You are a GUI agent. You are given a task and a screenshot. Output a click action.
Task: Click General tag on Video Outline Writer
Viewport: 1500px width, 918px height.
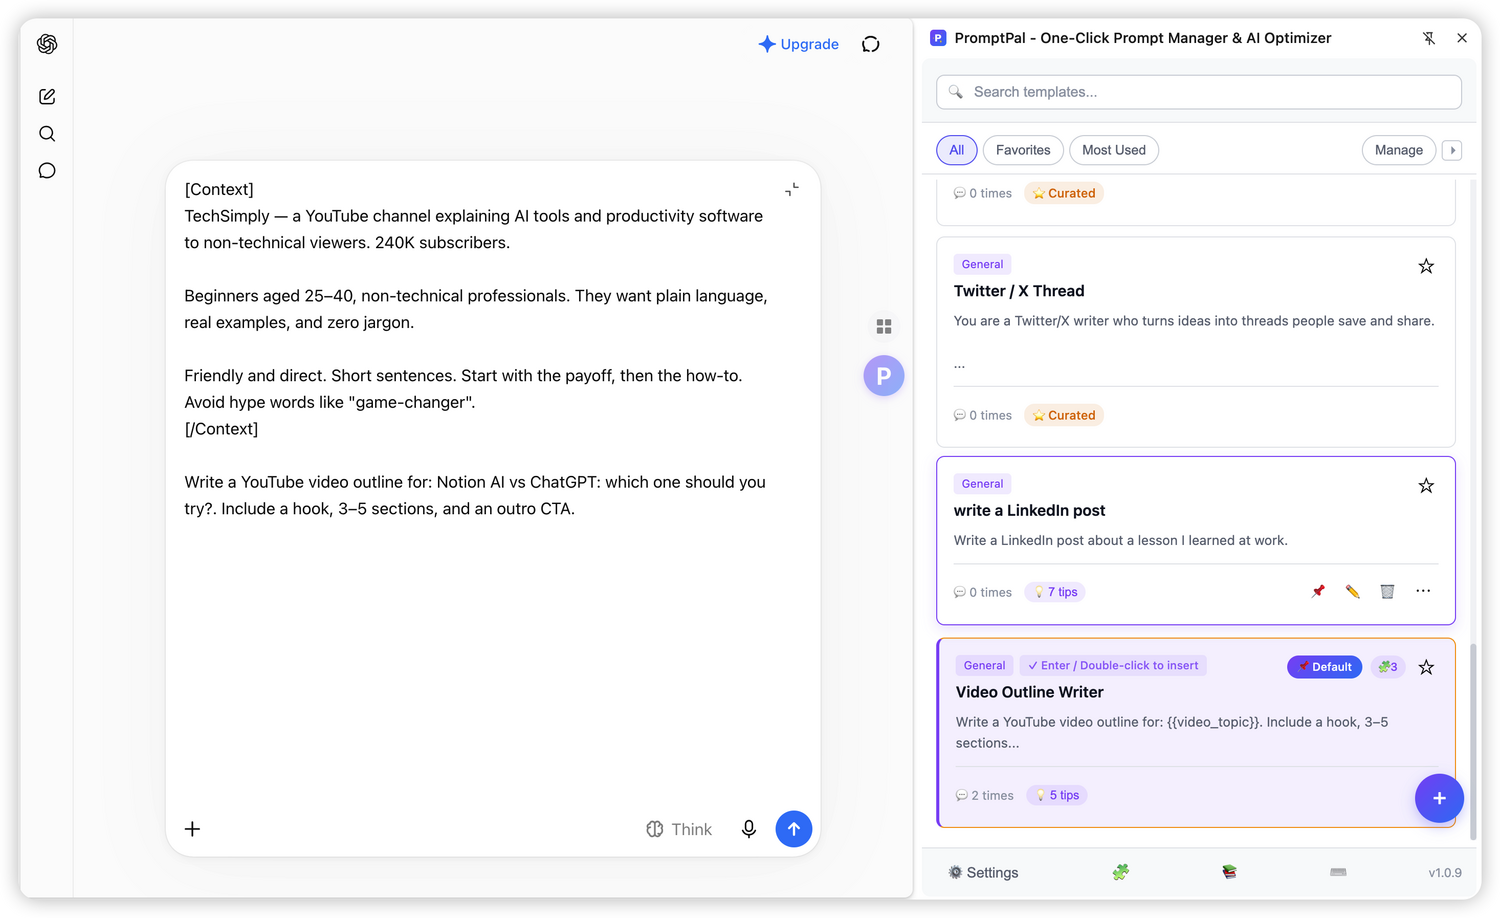985,665
